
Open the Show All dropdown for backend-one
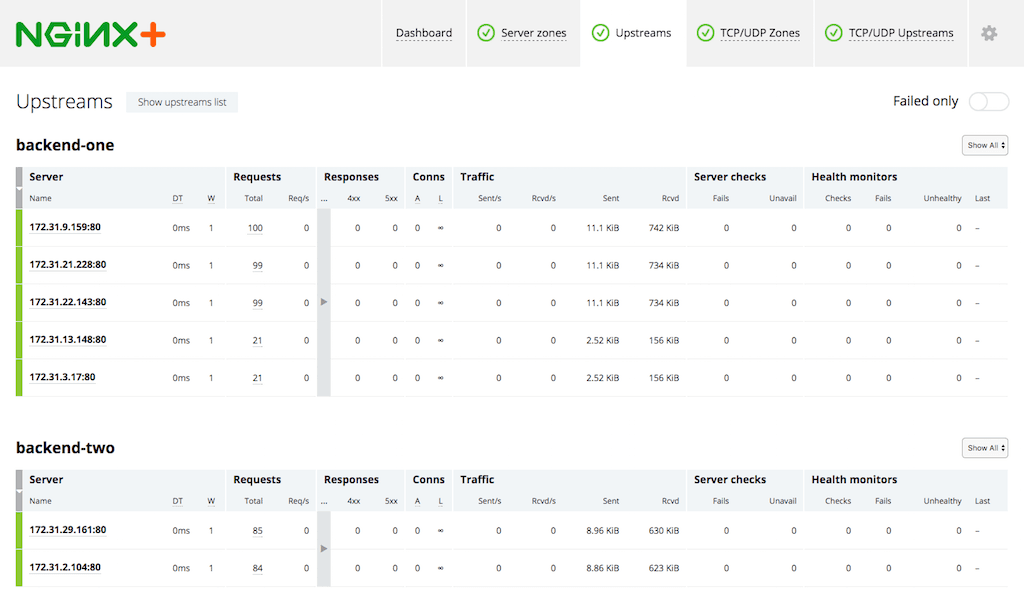[984, 144]
